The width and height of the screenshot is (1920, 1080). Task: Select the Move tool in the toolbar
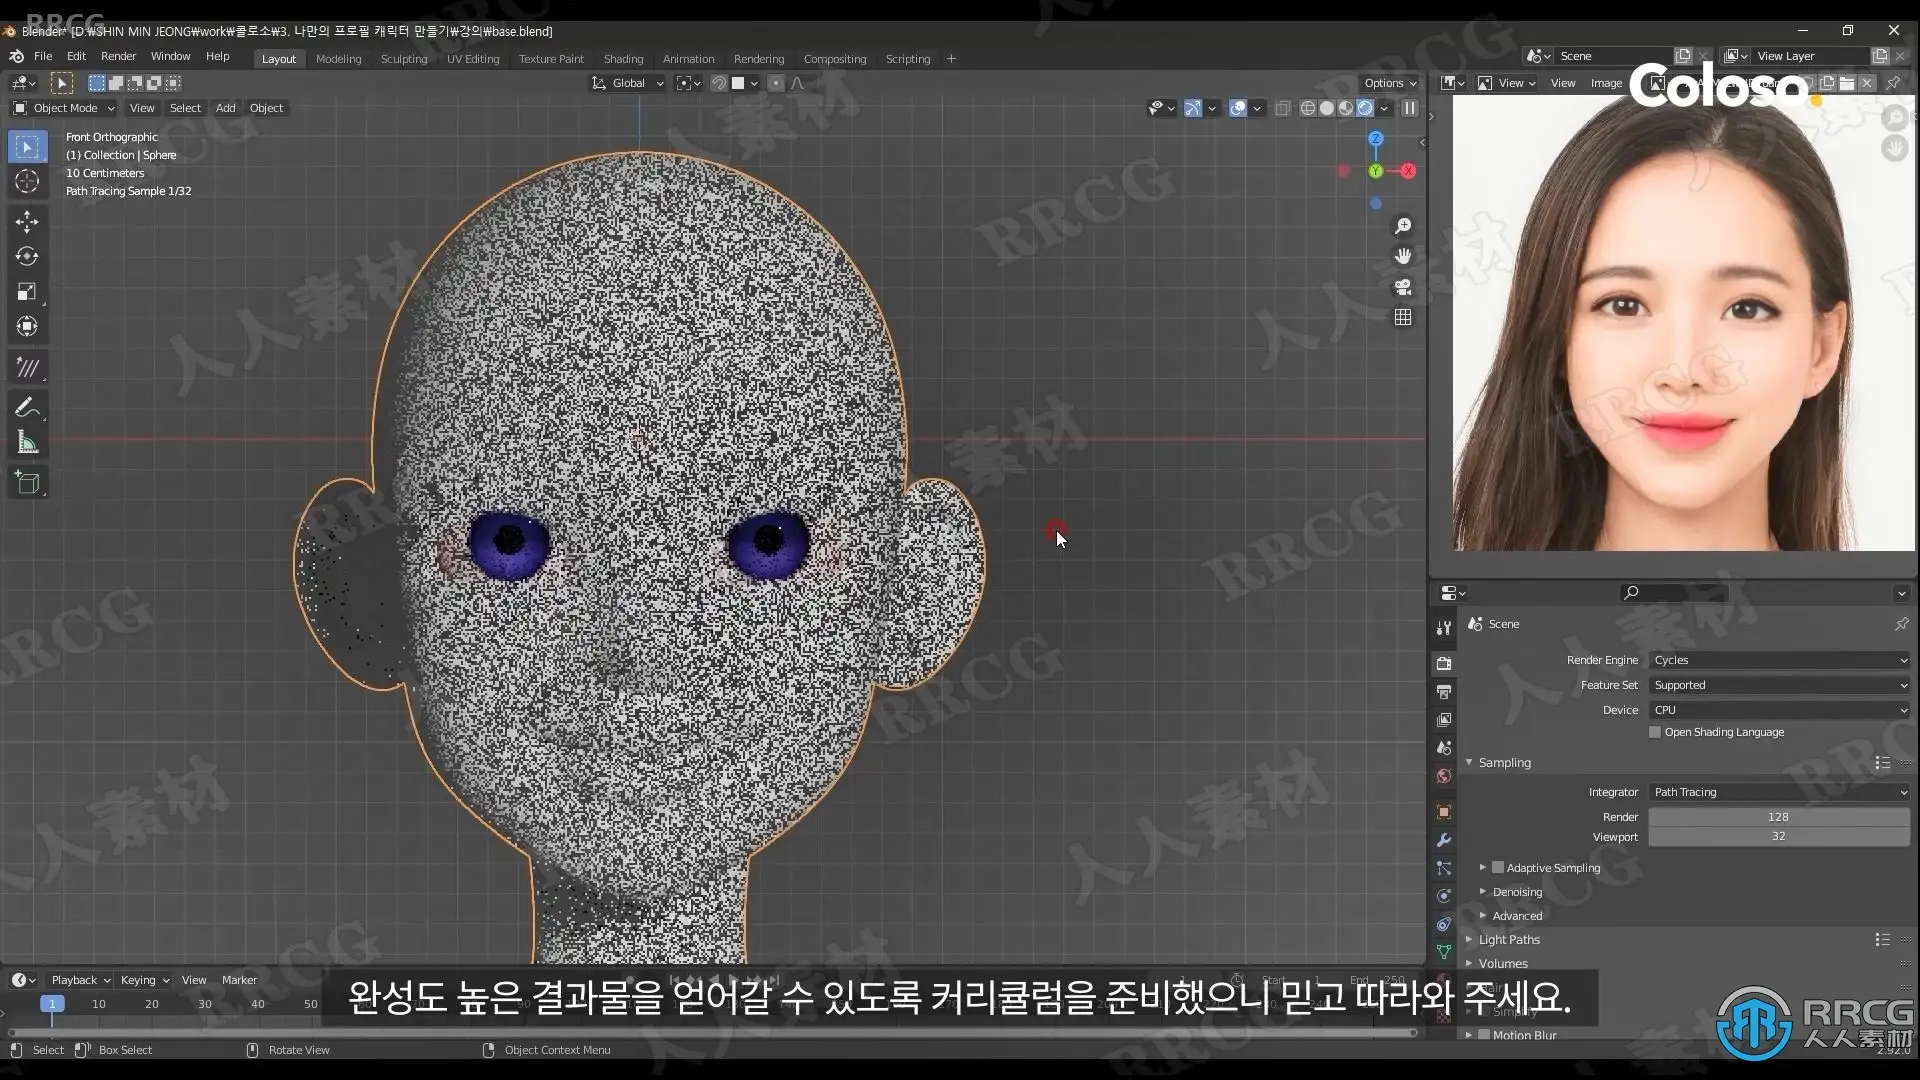[x=27, y=221]
